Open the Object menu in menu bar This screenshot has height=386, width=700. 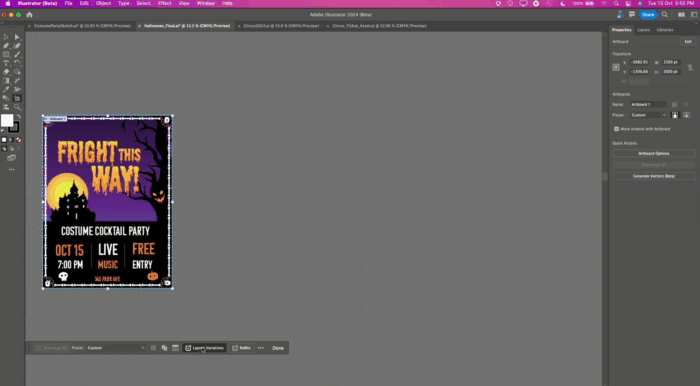pos(103,3)
